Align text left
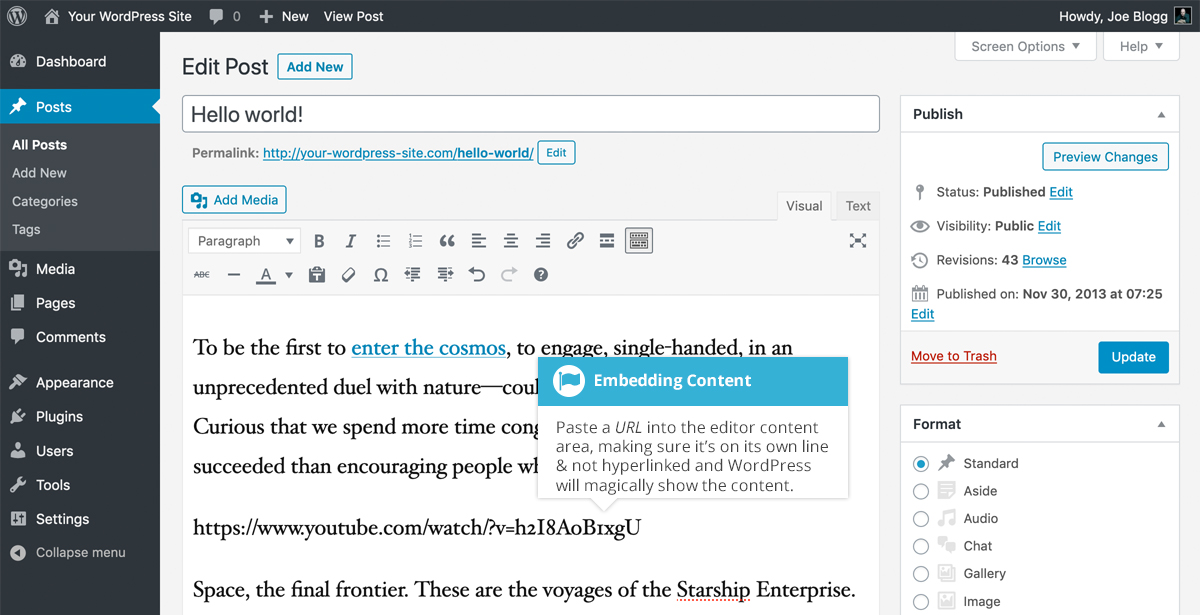The image size is (1200, 615). coord(479,241)
